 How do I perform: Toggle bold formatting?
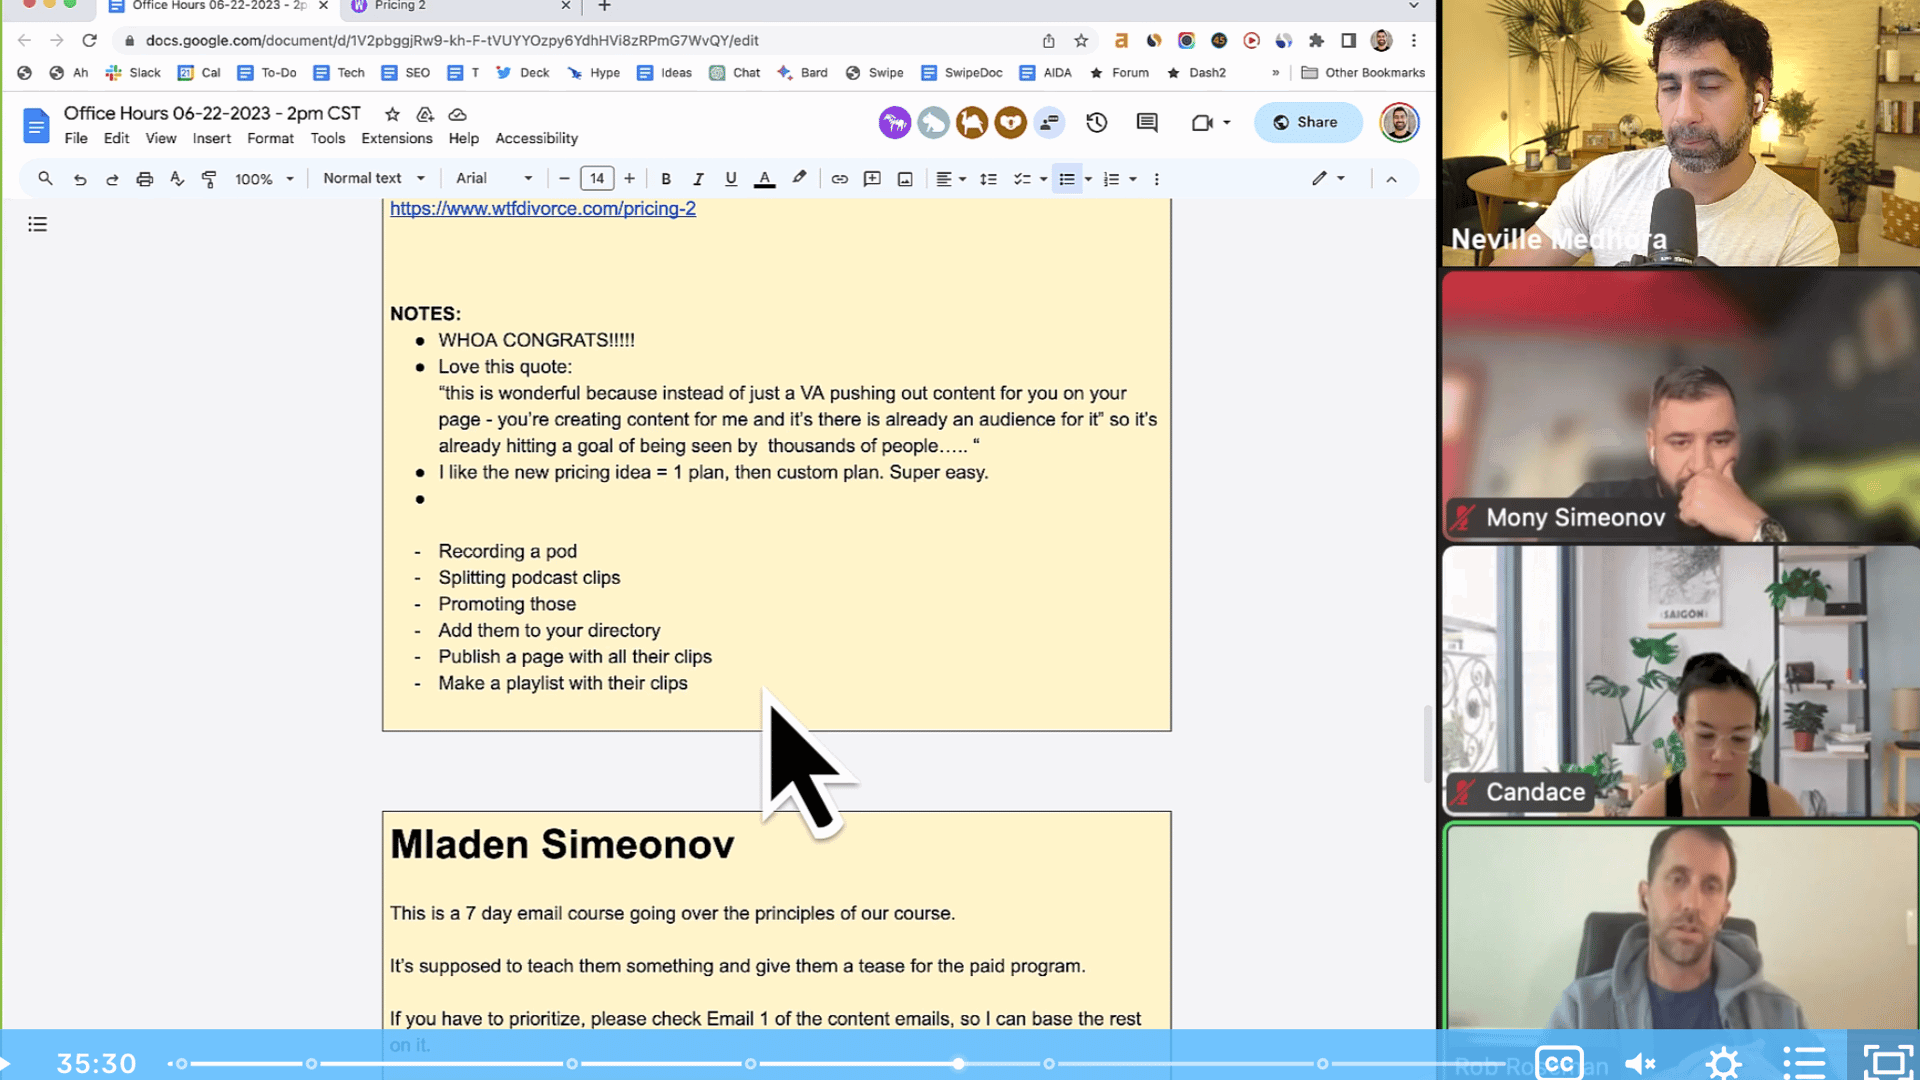(666, 179)
